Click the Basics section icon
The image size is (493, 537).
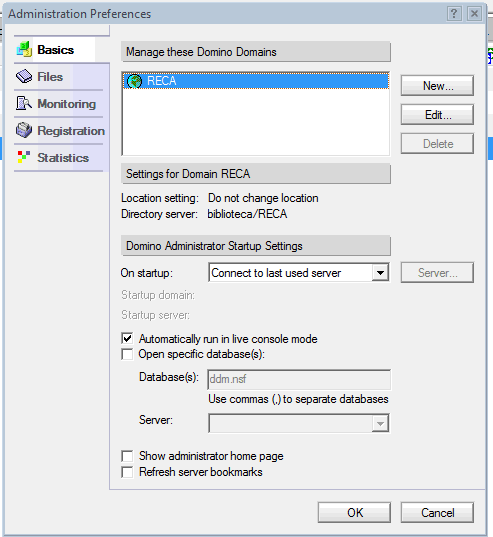[24, 50]
